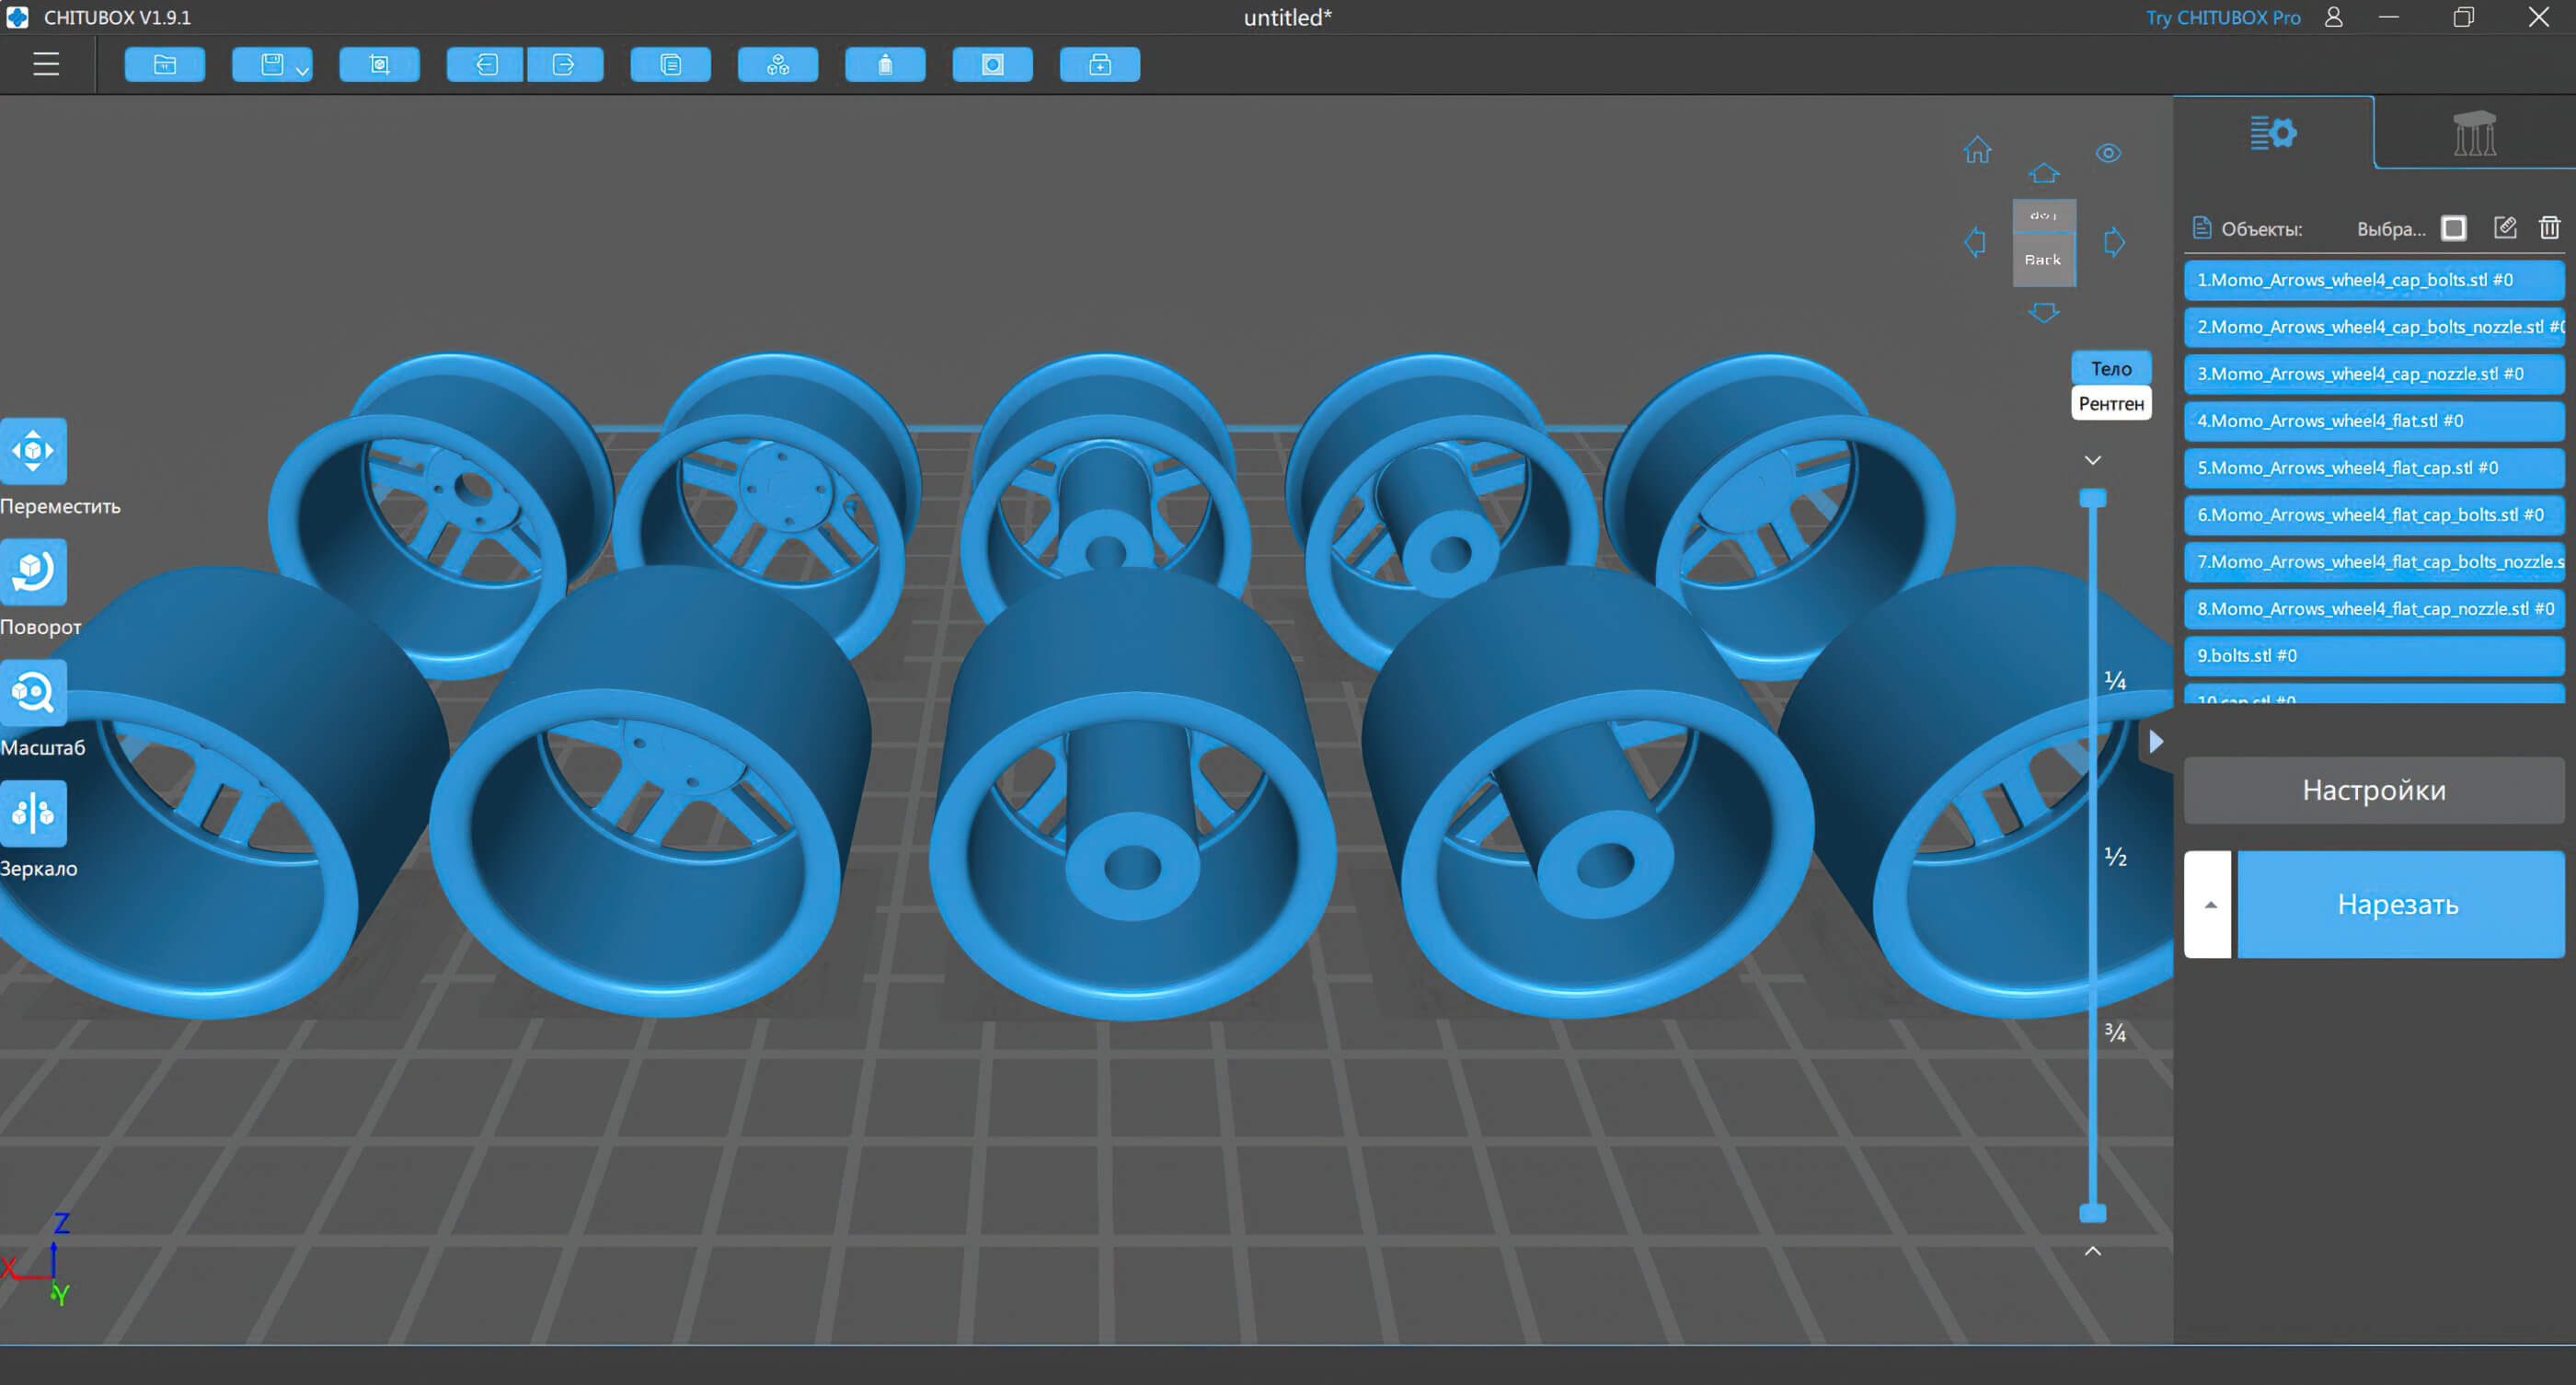Select 5.Momo_Arrows_wheel4_flat_cap.stl in object list
Screen dimensions: 2576x1385
click(2372, 468)
